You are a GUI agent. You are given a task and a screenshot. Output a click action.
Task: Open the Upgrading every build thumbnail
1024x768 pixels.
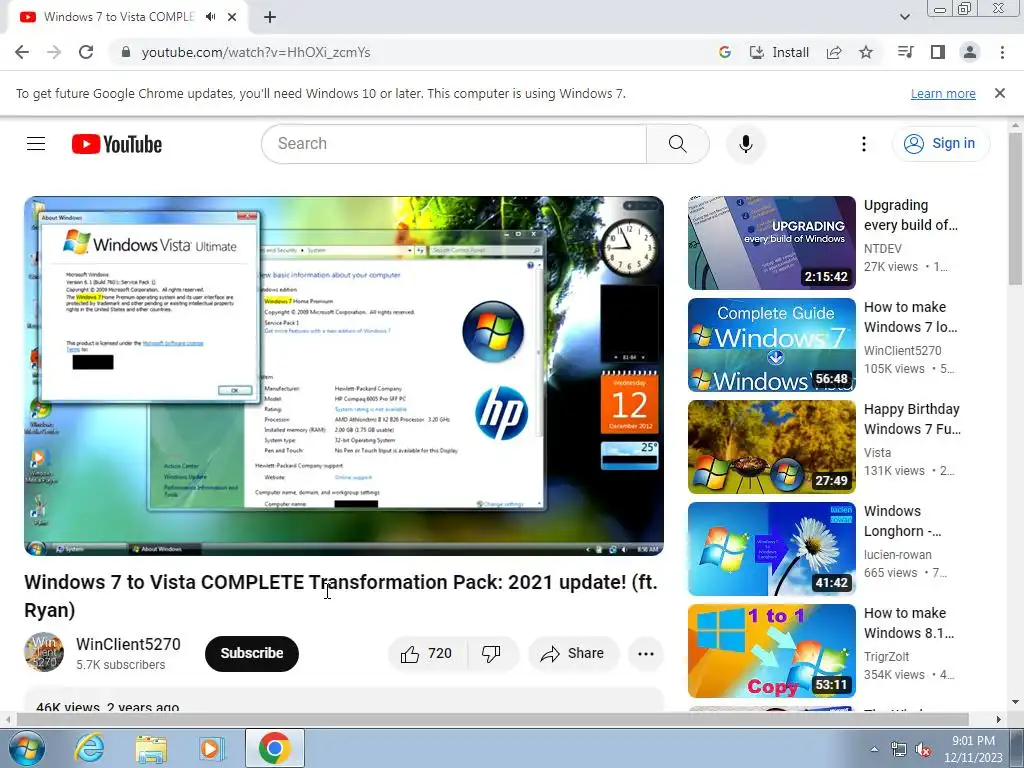(772, 243)
